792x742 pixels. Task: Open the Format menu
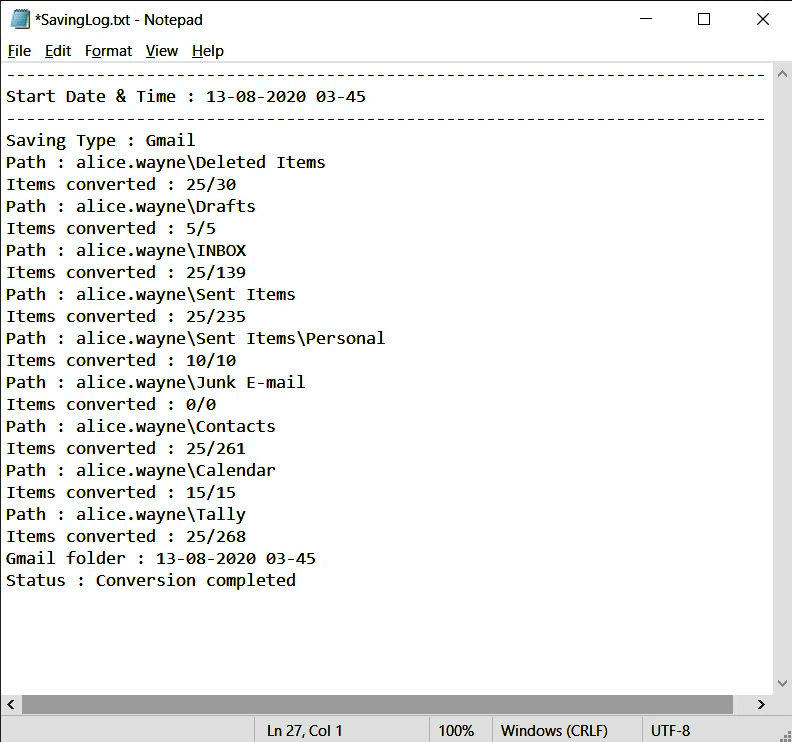(108, 51)
